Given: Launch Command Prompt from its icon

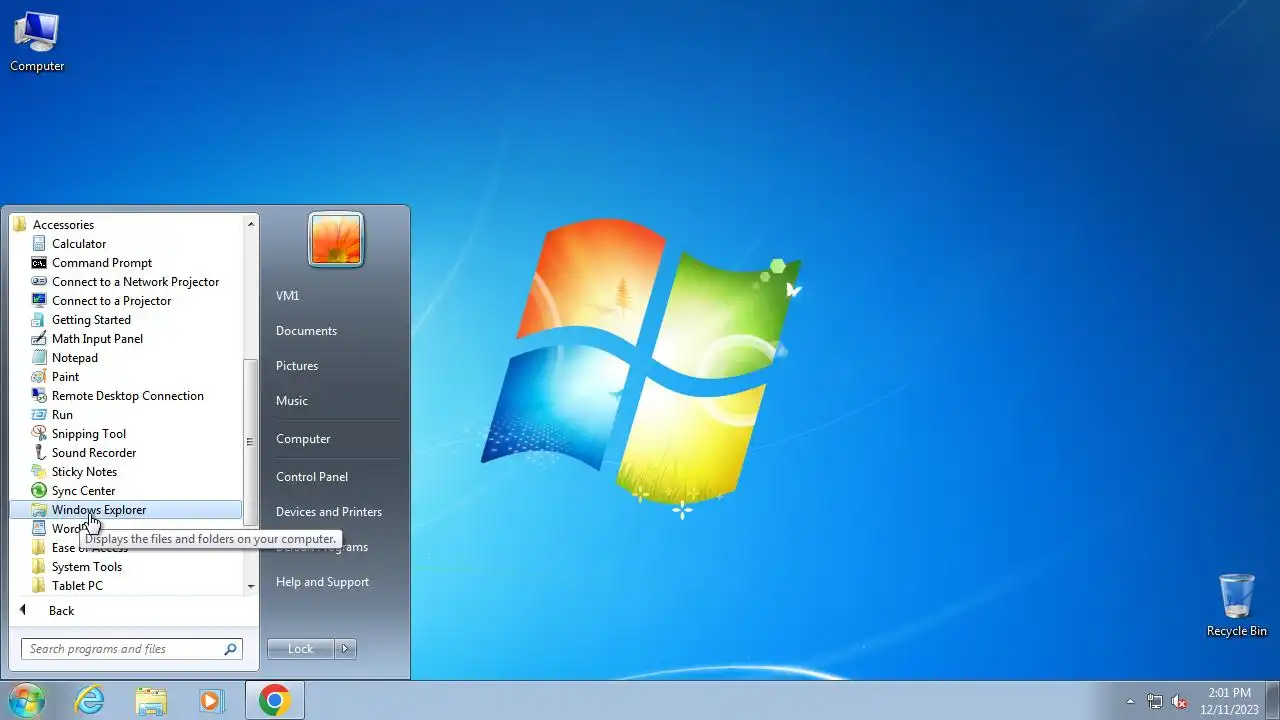Looking at the screenshot, I should (x=39, y=263).
